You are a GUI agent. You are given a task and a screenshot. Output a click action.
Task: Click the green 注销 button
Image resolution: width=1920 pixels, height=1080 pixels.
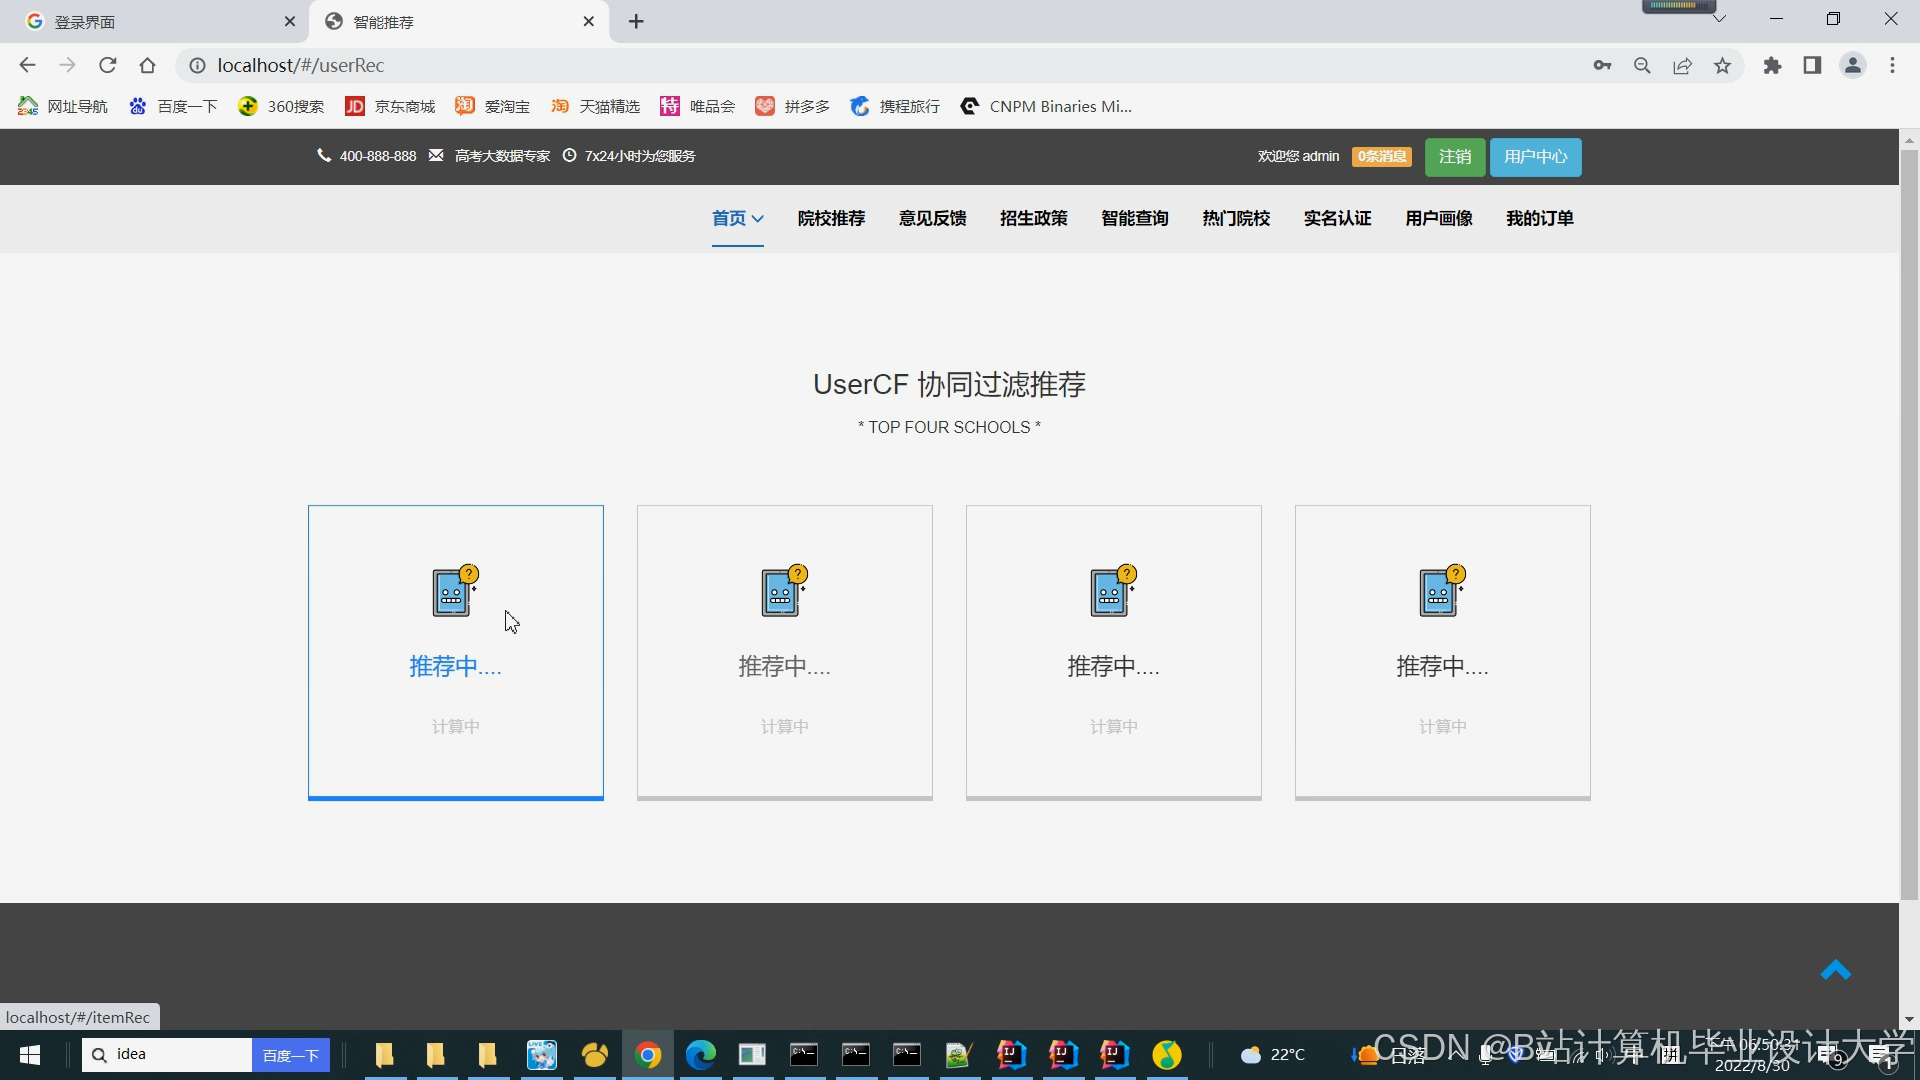[1454, 157]
